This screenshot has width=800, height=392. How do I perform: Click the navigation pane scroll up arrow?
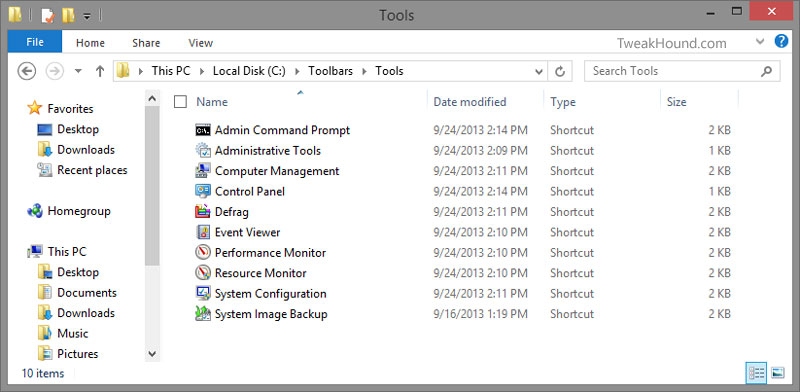(x=152, y=99)
